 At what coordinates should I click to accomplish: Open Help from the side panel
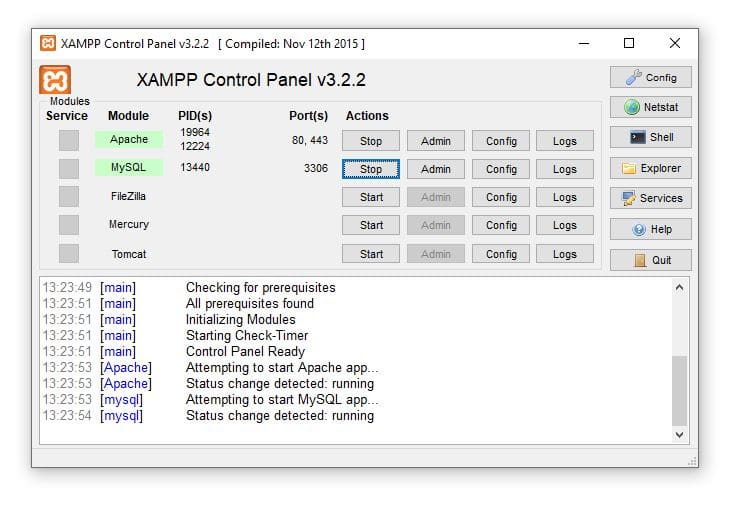650,229
